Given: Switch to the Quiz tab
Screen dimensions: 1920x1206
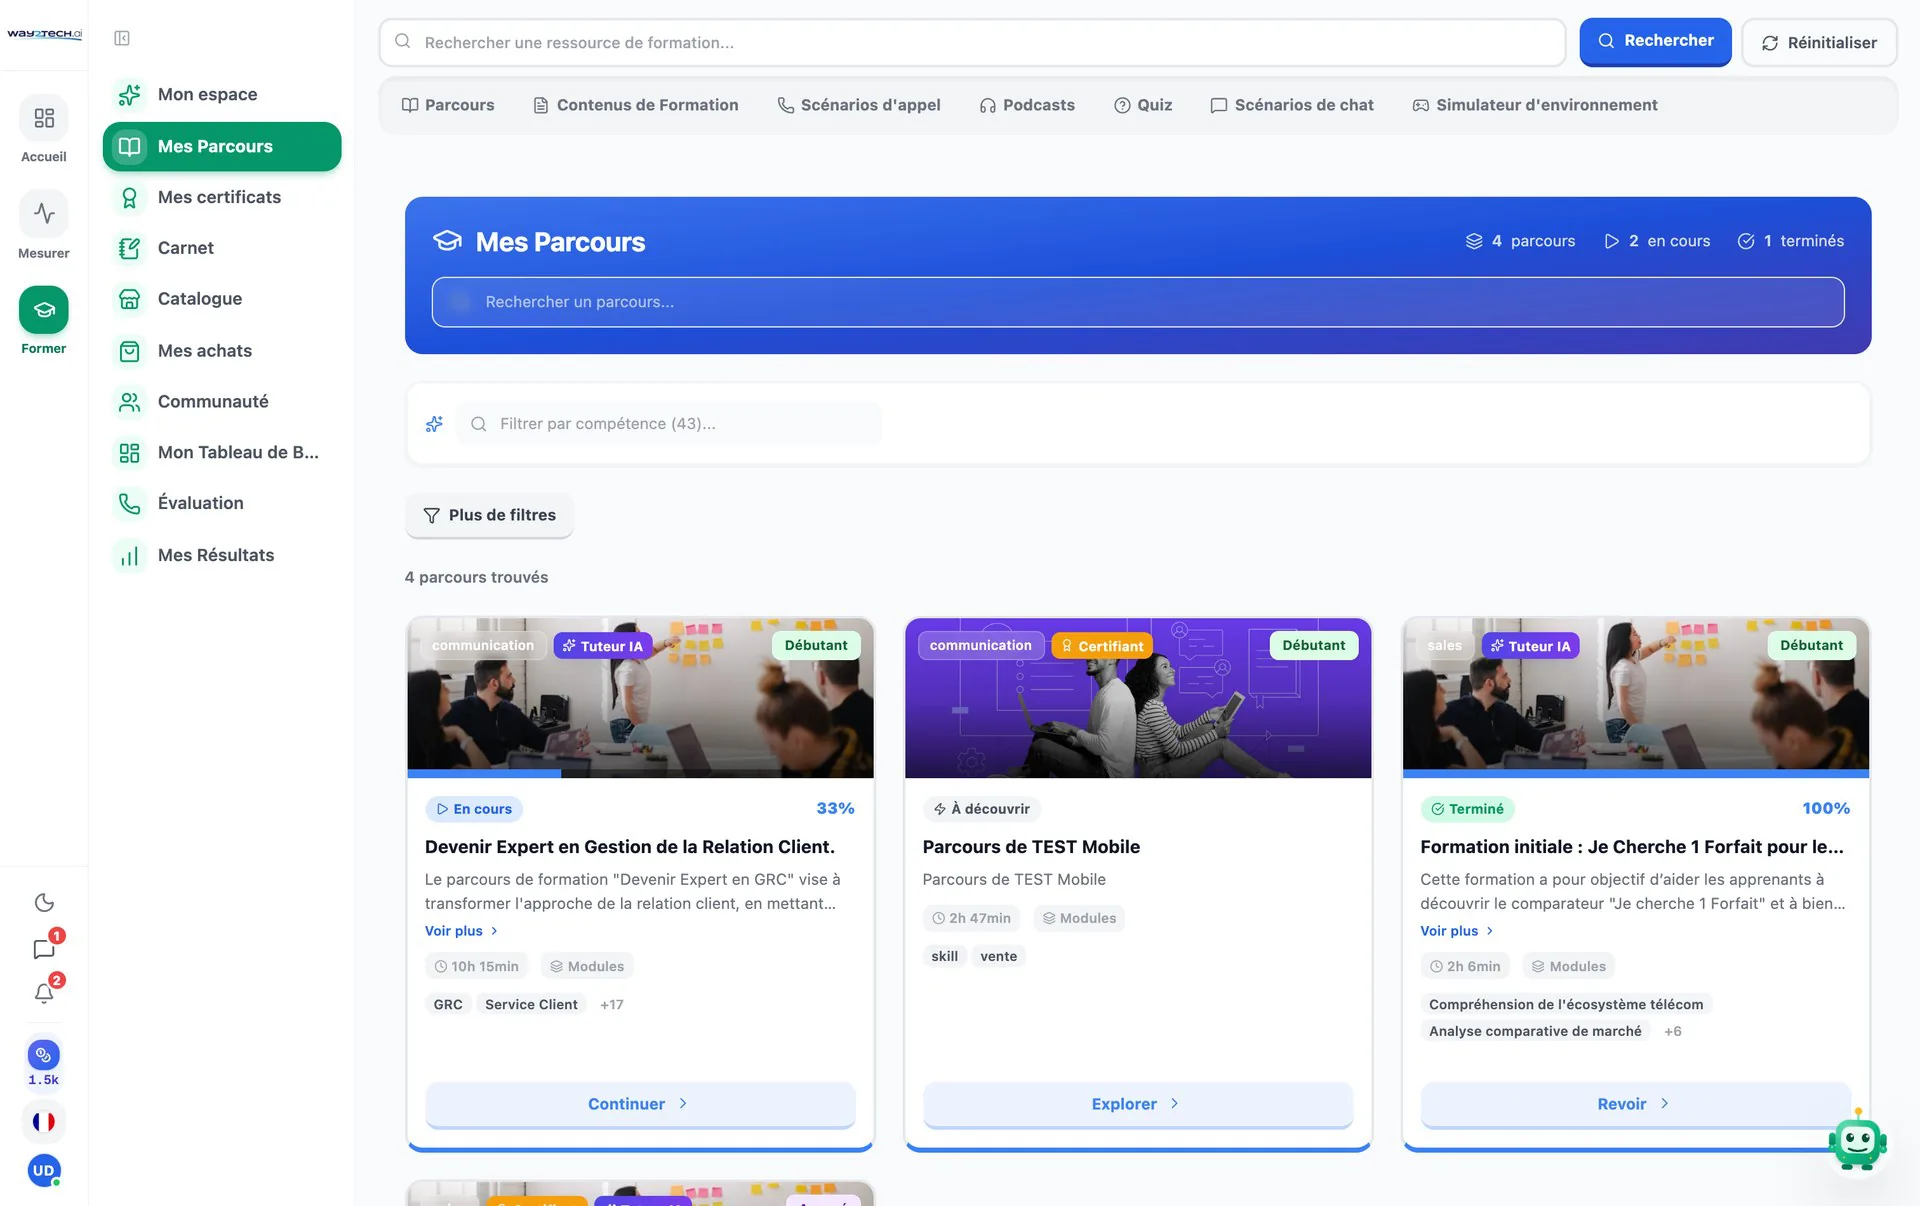Looking at the screenshot, I should [1143, 105].
